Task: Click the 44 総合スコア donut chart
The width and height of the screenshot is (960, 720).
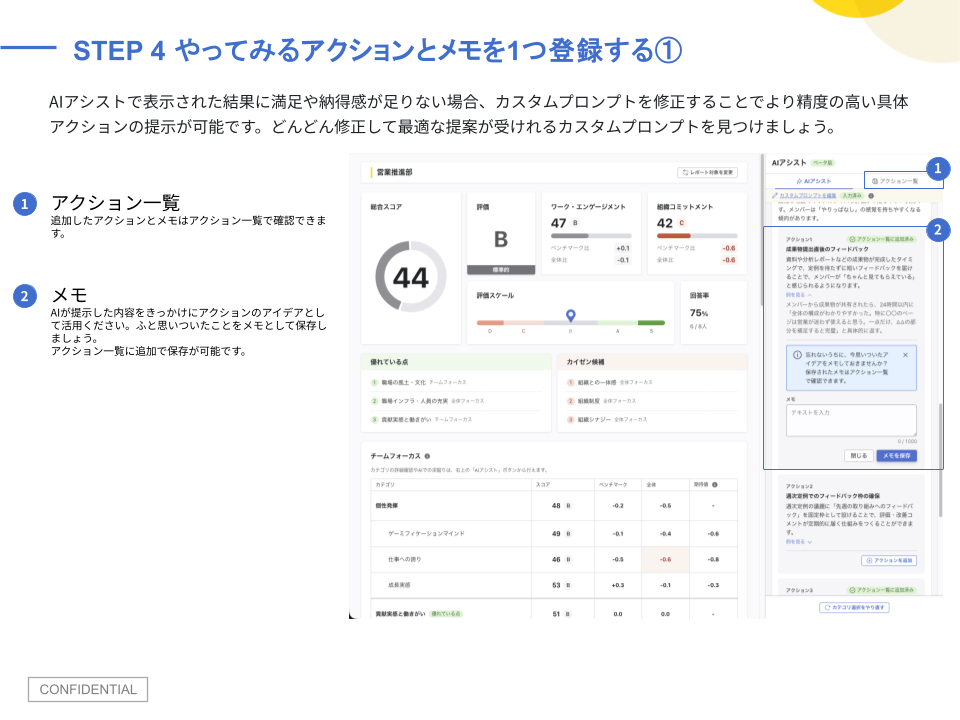Action: [x=411, y=277]
